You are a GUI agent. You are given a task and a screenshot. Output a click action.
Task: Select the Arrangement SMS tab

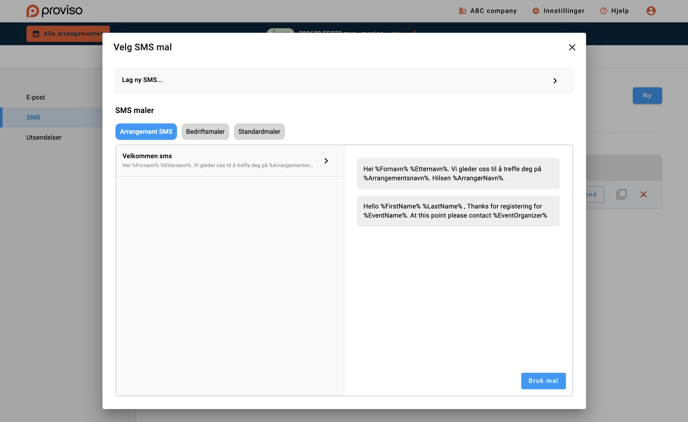146,132
